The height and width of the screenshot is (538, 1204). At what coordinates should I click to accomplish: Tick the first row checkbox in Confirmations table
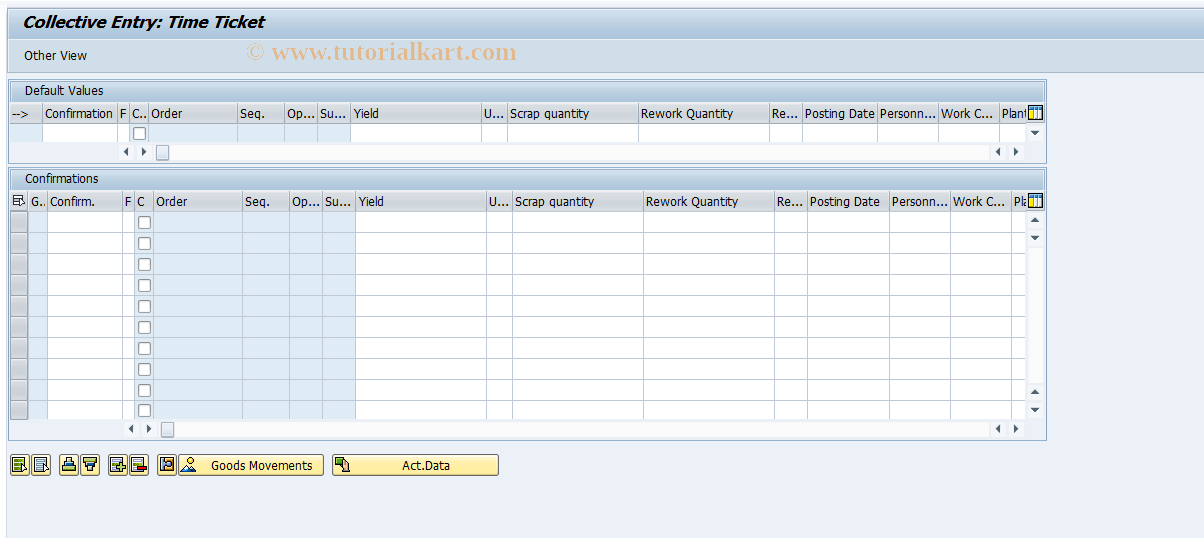click(x=145, y=222)
